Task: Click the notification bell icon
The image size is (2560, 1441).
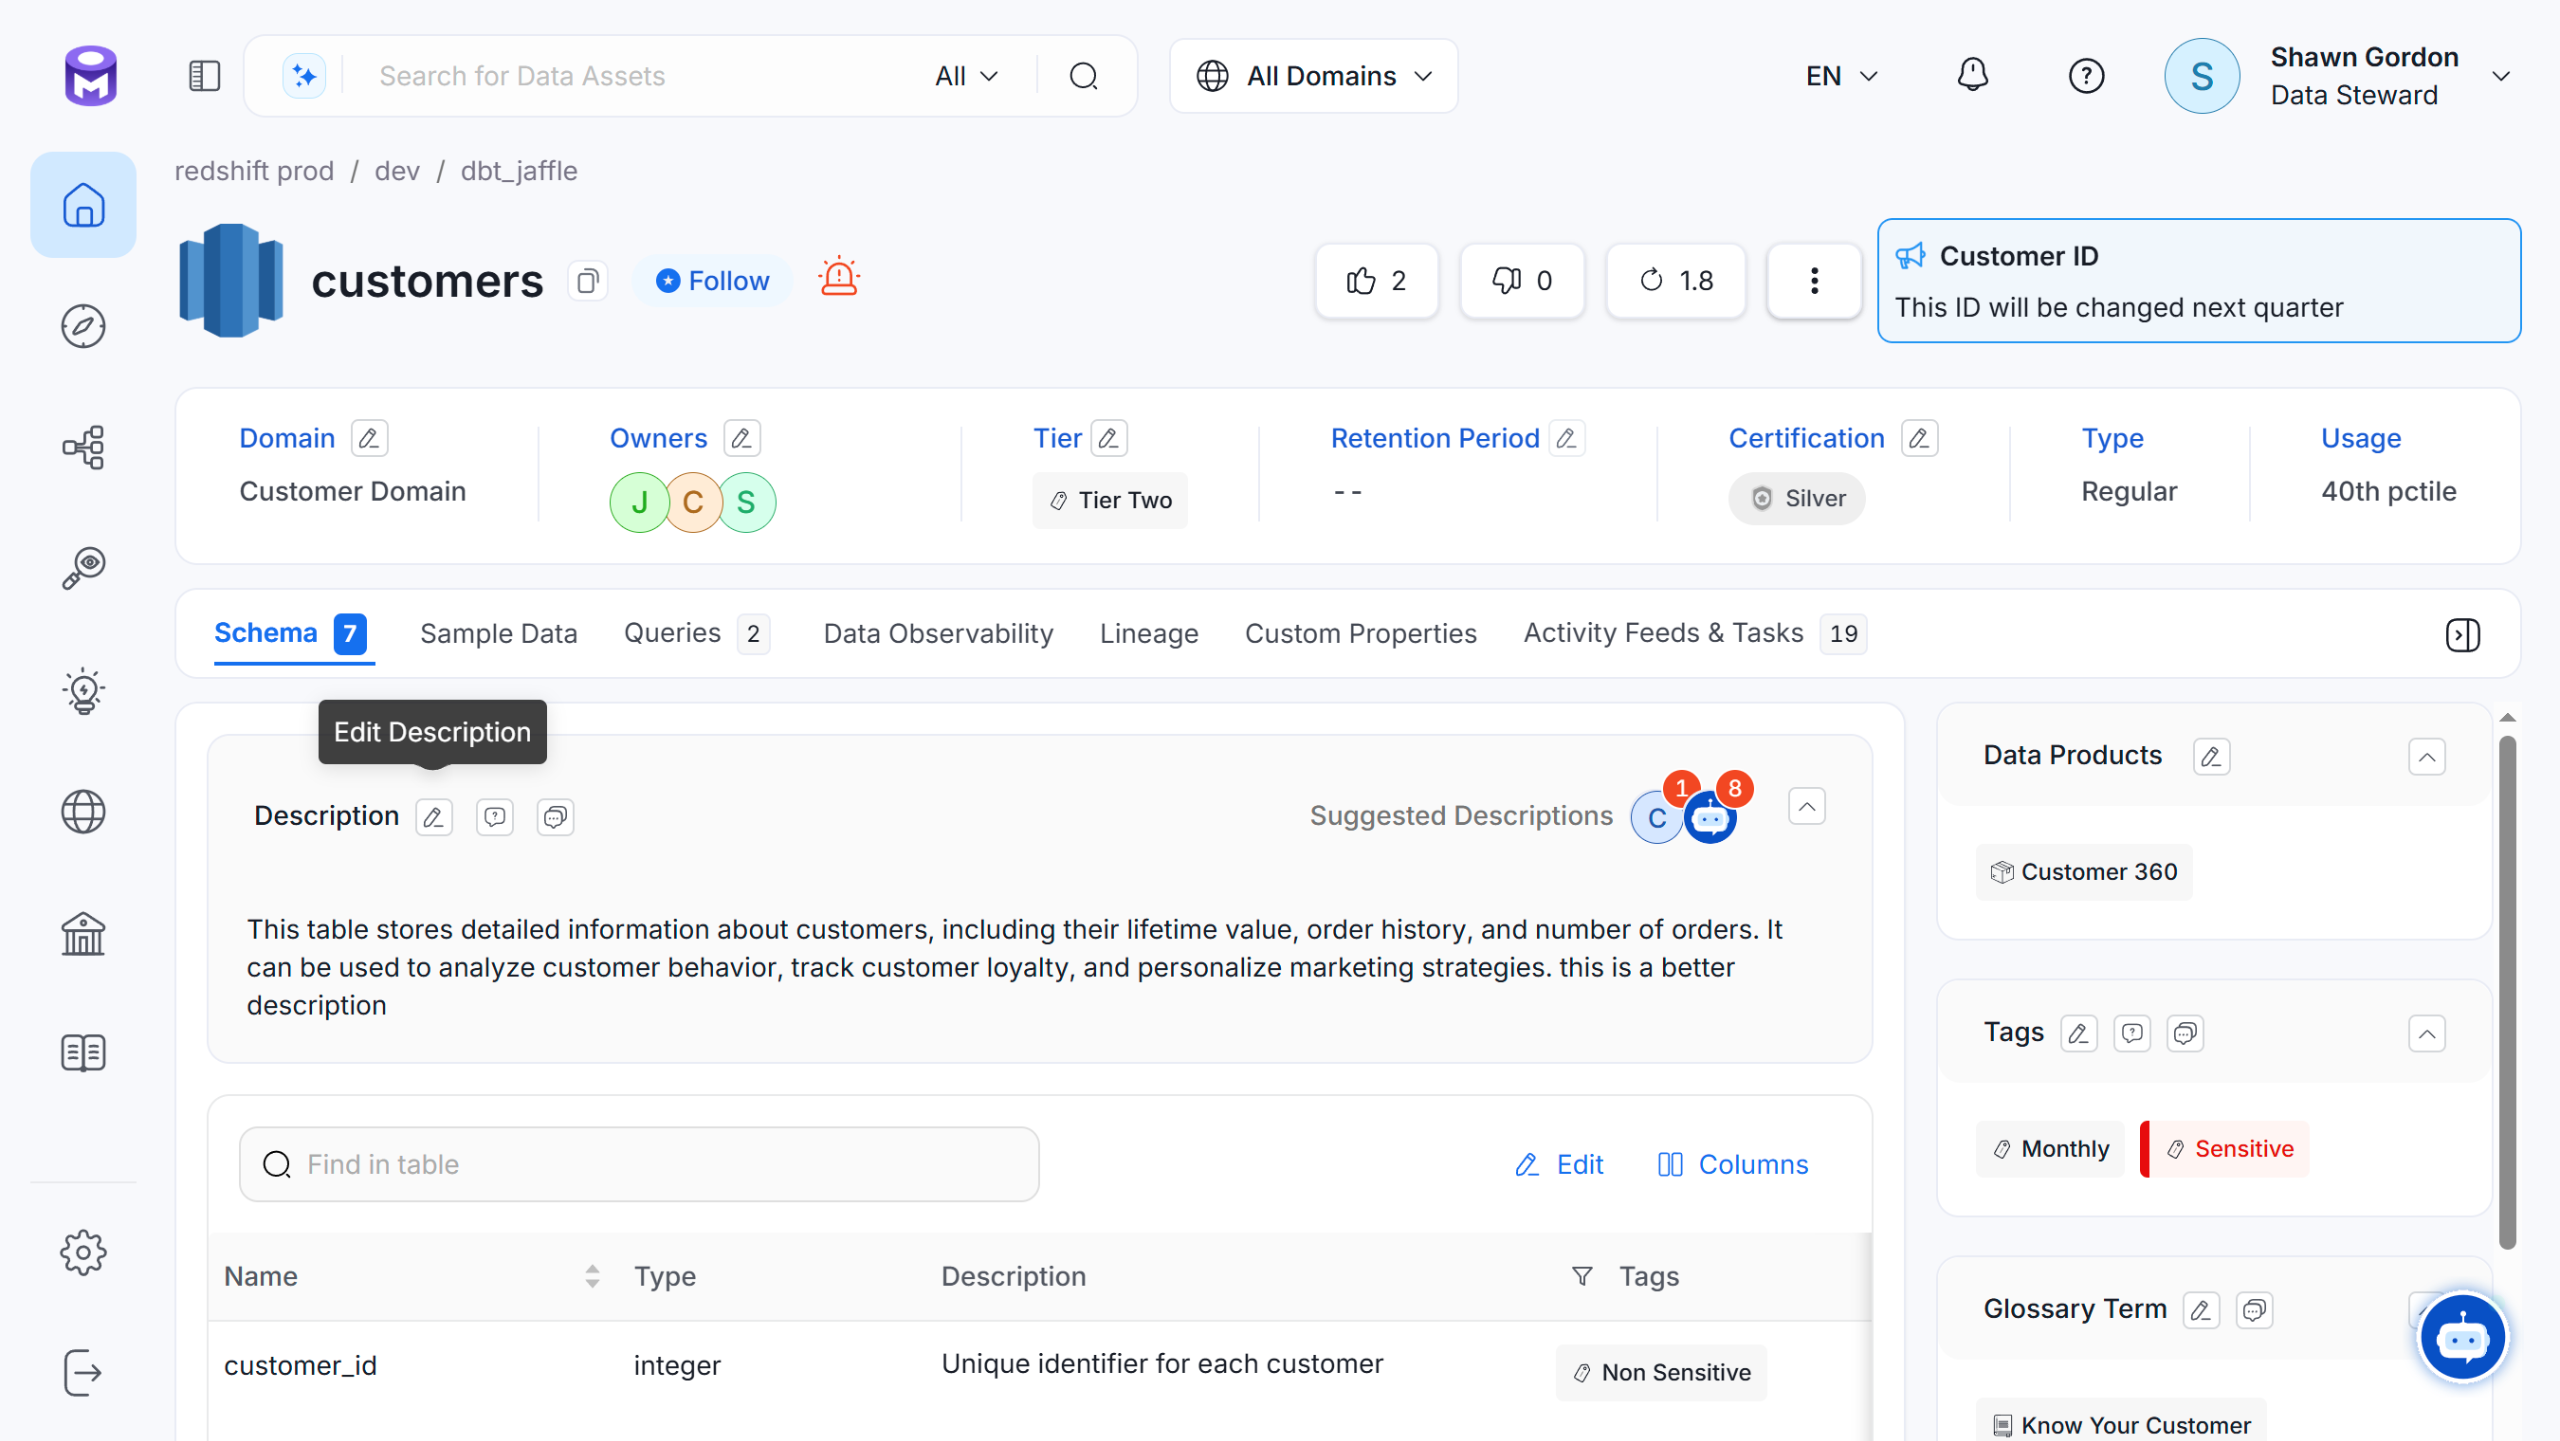Action: tap(1972, 76)
